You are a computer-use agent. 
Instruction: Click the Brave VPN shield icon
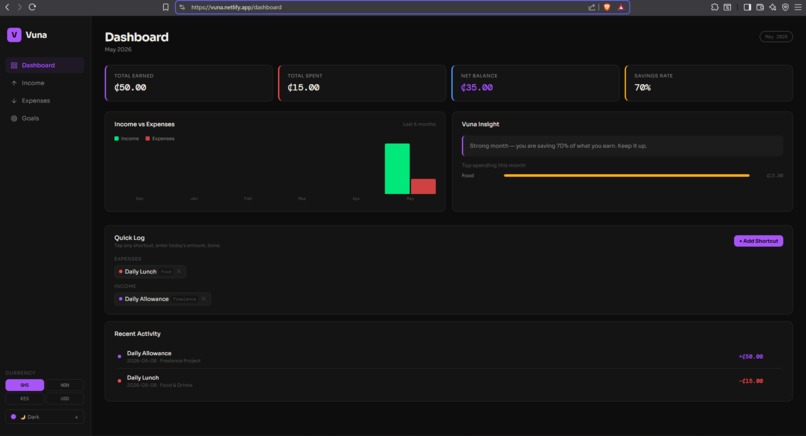pyautogui.click(x=785, y=7)
